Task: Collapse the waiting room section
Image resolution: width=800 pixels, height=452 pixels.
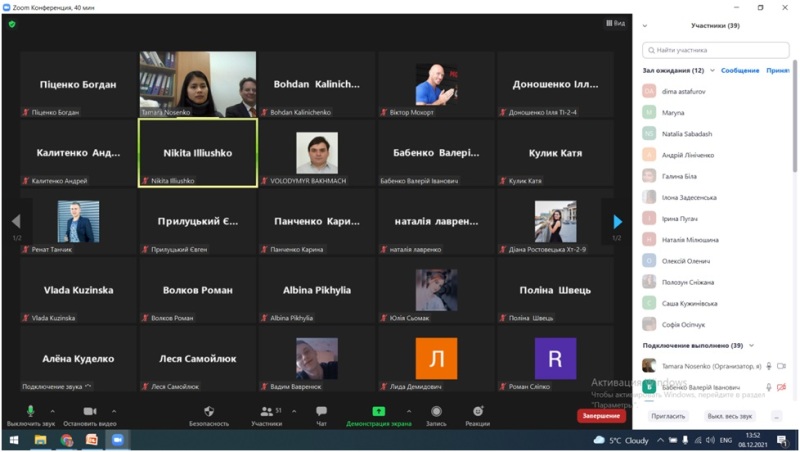Action: pos(712,70)
